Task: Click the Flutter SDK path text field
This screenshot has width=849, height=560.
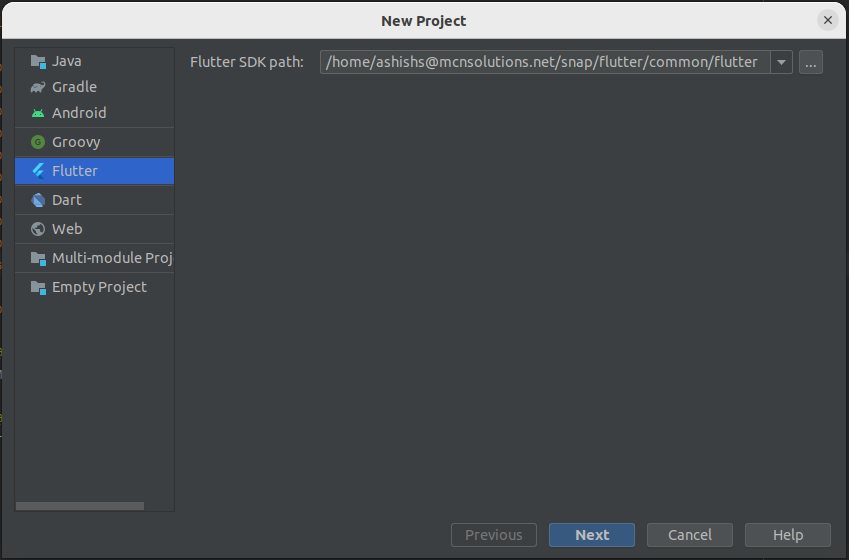Action: (543, 62)
